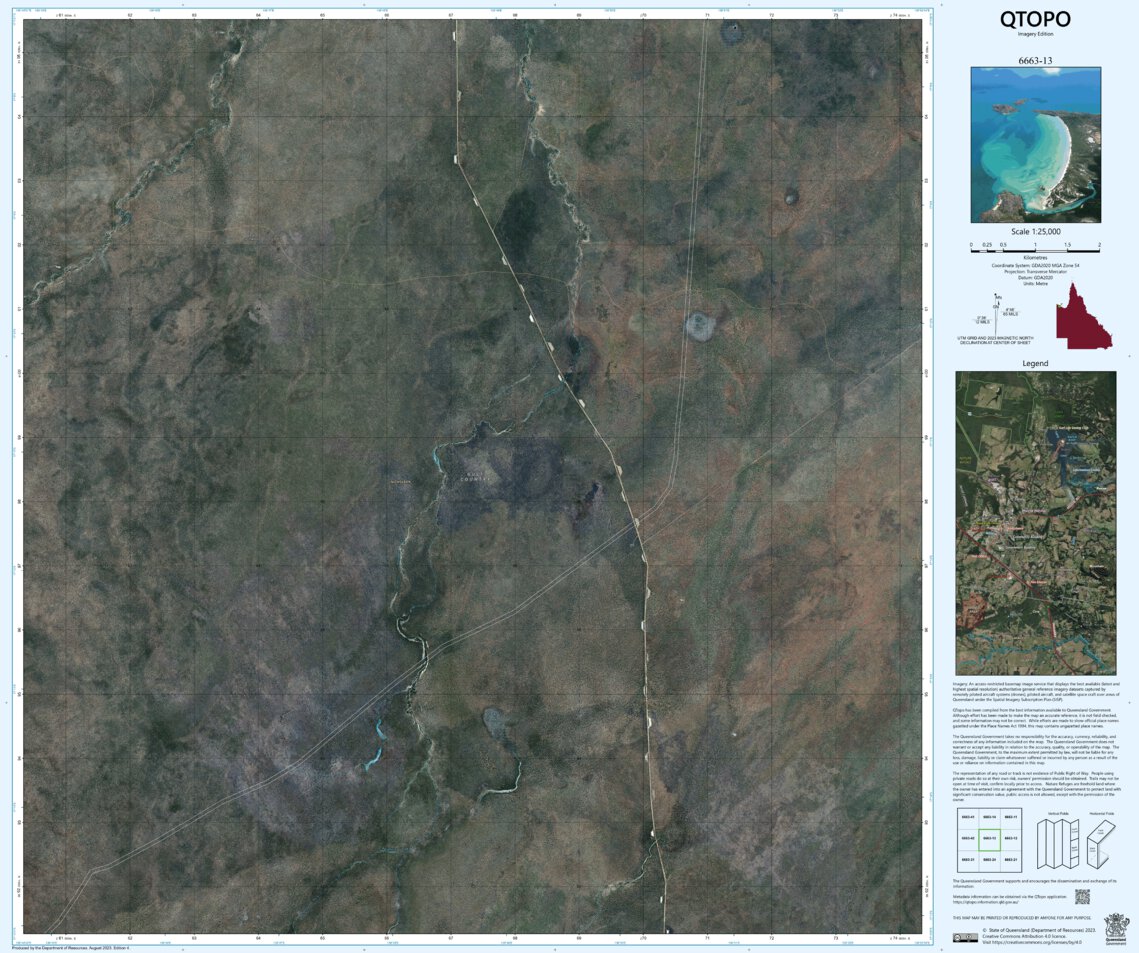Select highlighted sheet 6663-13 in index grid
This screenshot has width=1139, height=953.
[x=990, y=840]
